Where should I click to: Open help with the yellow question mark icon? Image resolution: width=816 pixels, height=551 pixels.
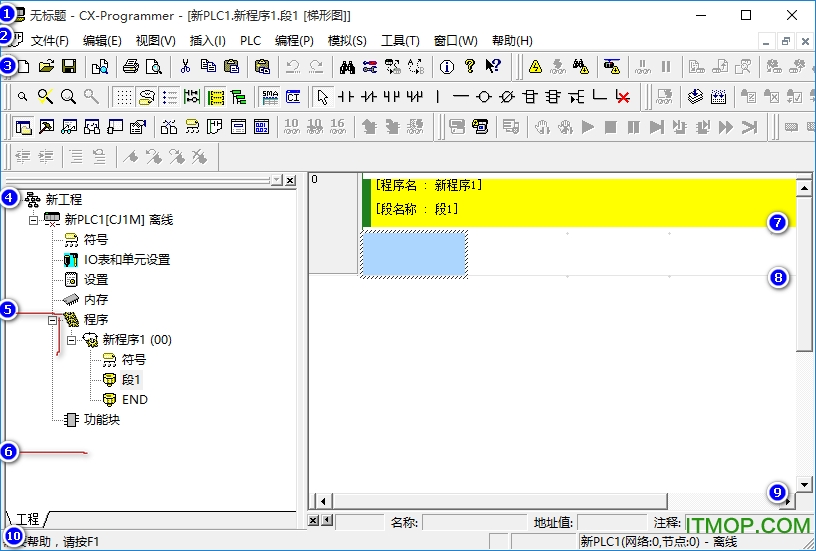point(469,66)
